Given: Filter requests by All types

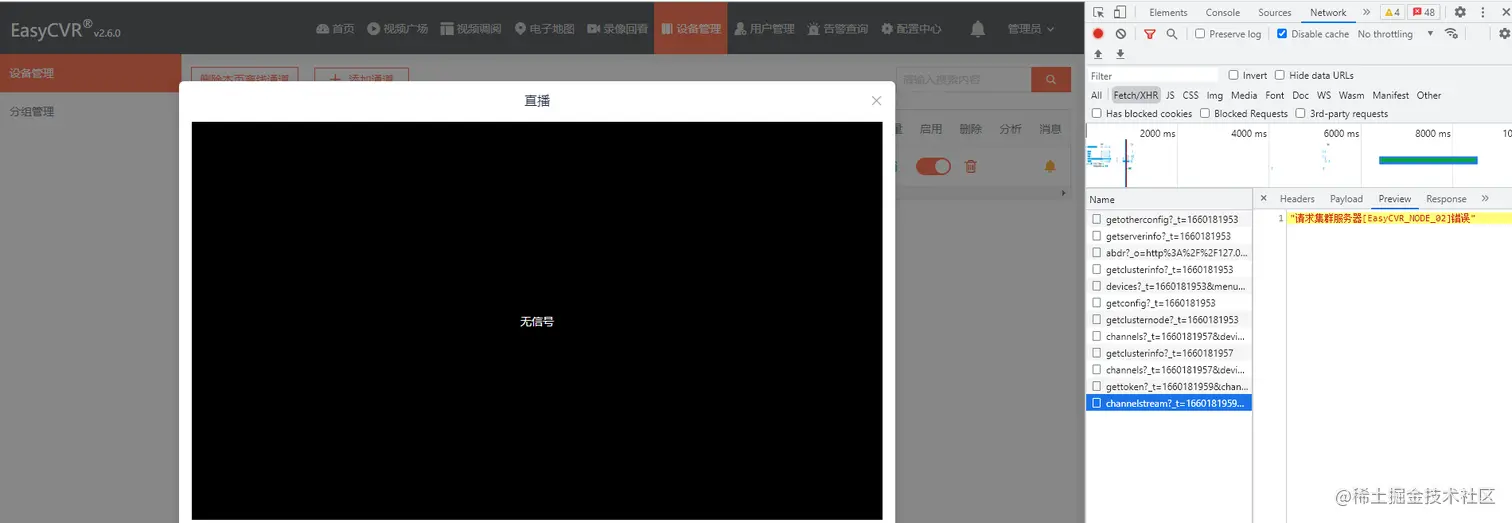Looking at the screenshot, I should [1096, 95].
